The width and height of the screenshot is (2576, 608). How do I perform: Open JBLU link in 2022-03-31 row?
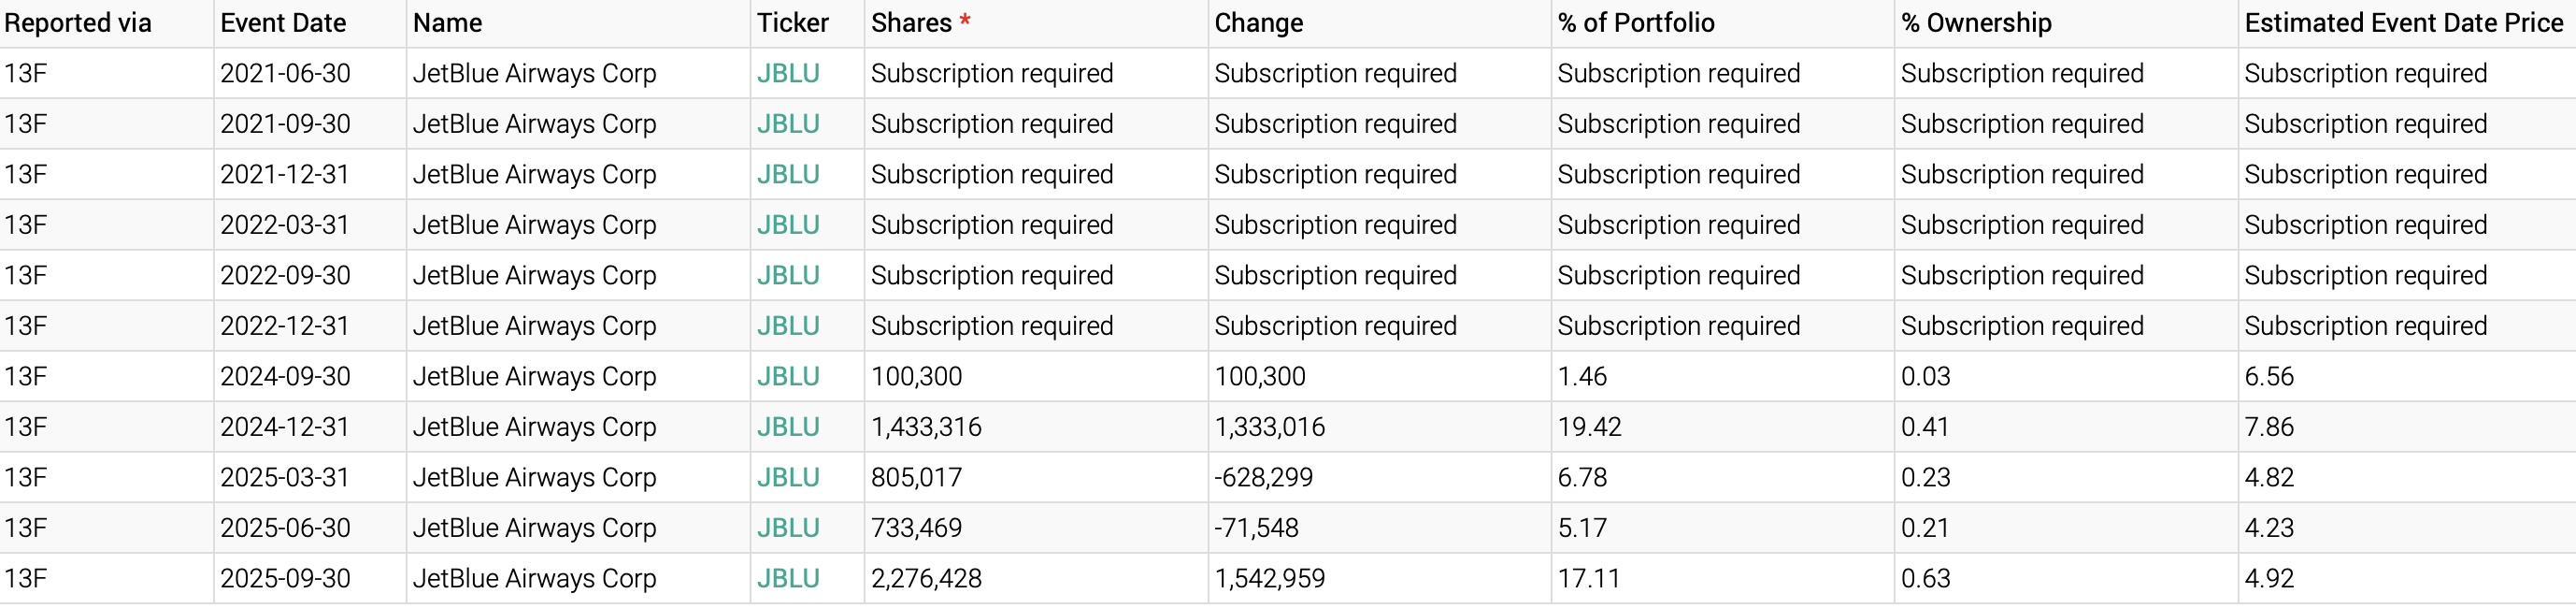[788, 225]
